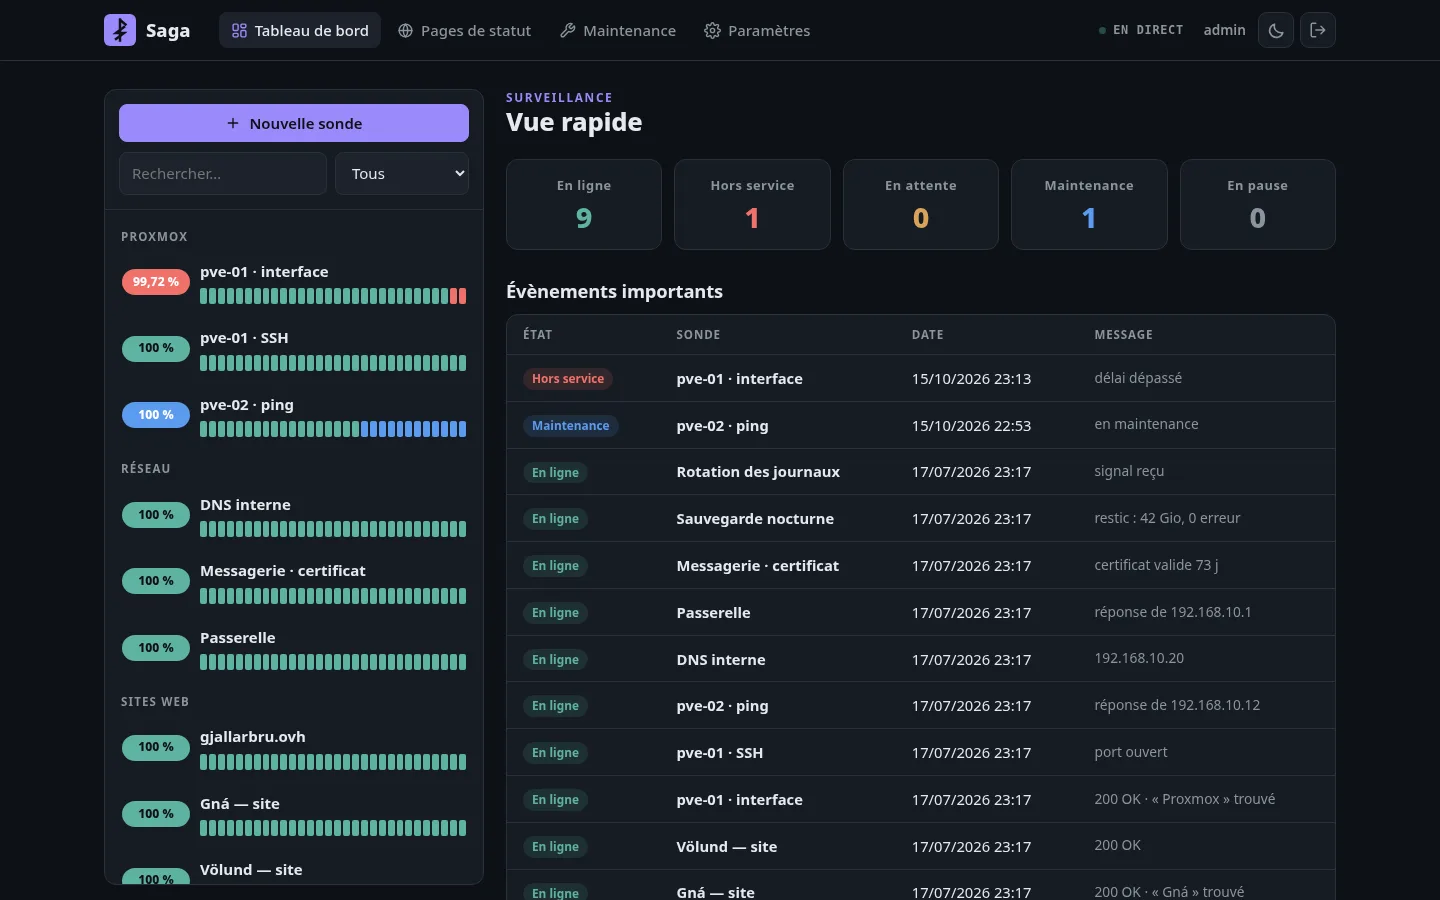The image size is (1440, 900).
Task: Click the En attente counter card
Action: pyautogui.click(x=921, y=204)
